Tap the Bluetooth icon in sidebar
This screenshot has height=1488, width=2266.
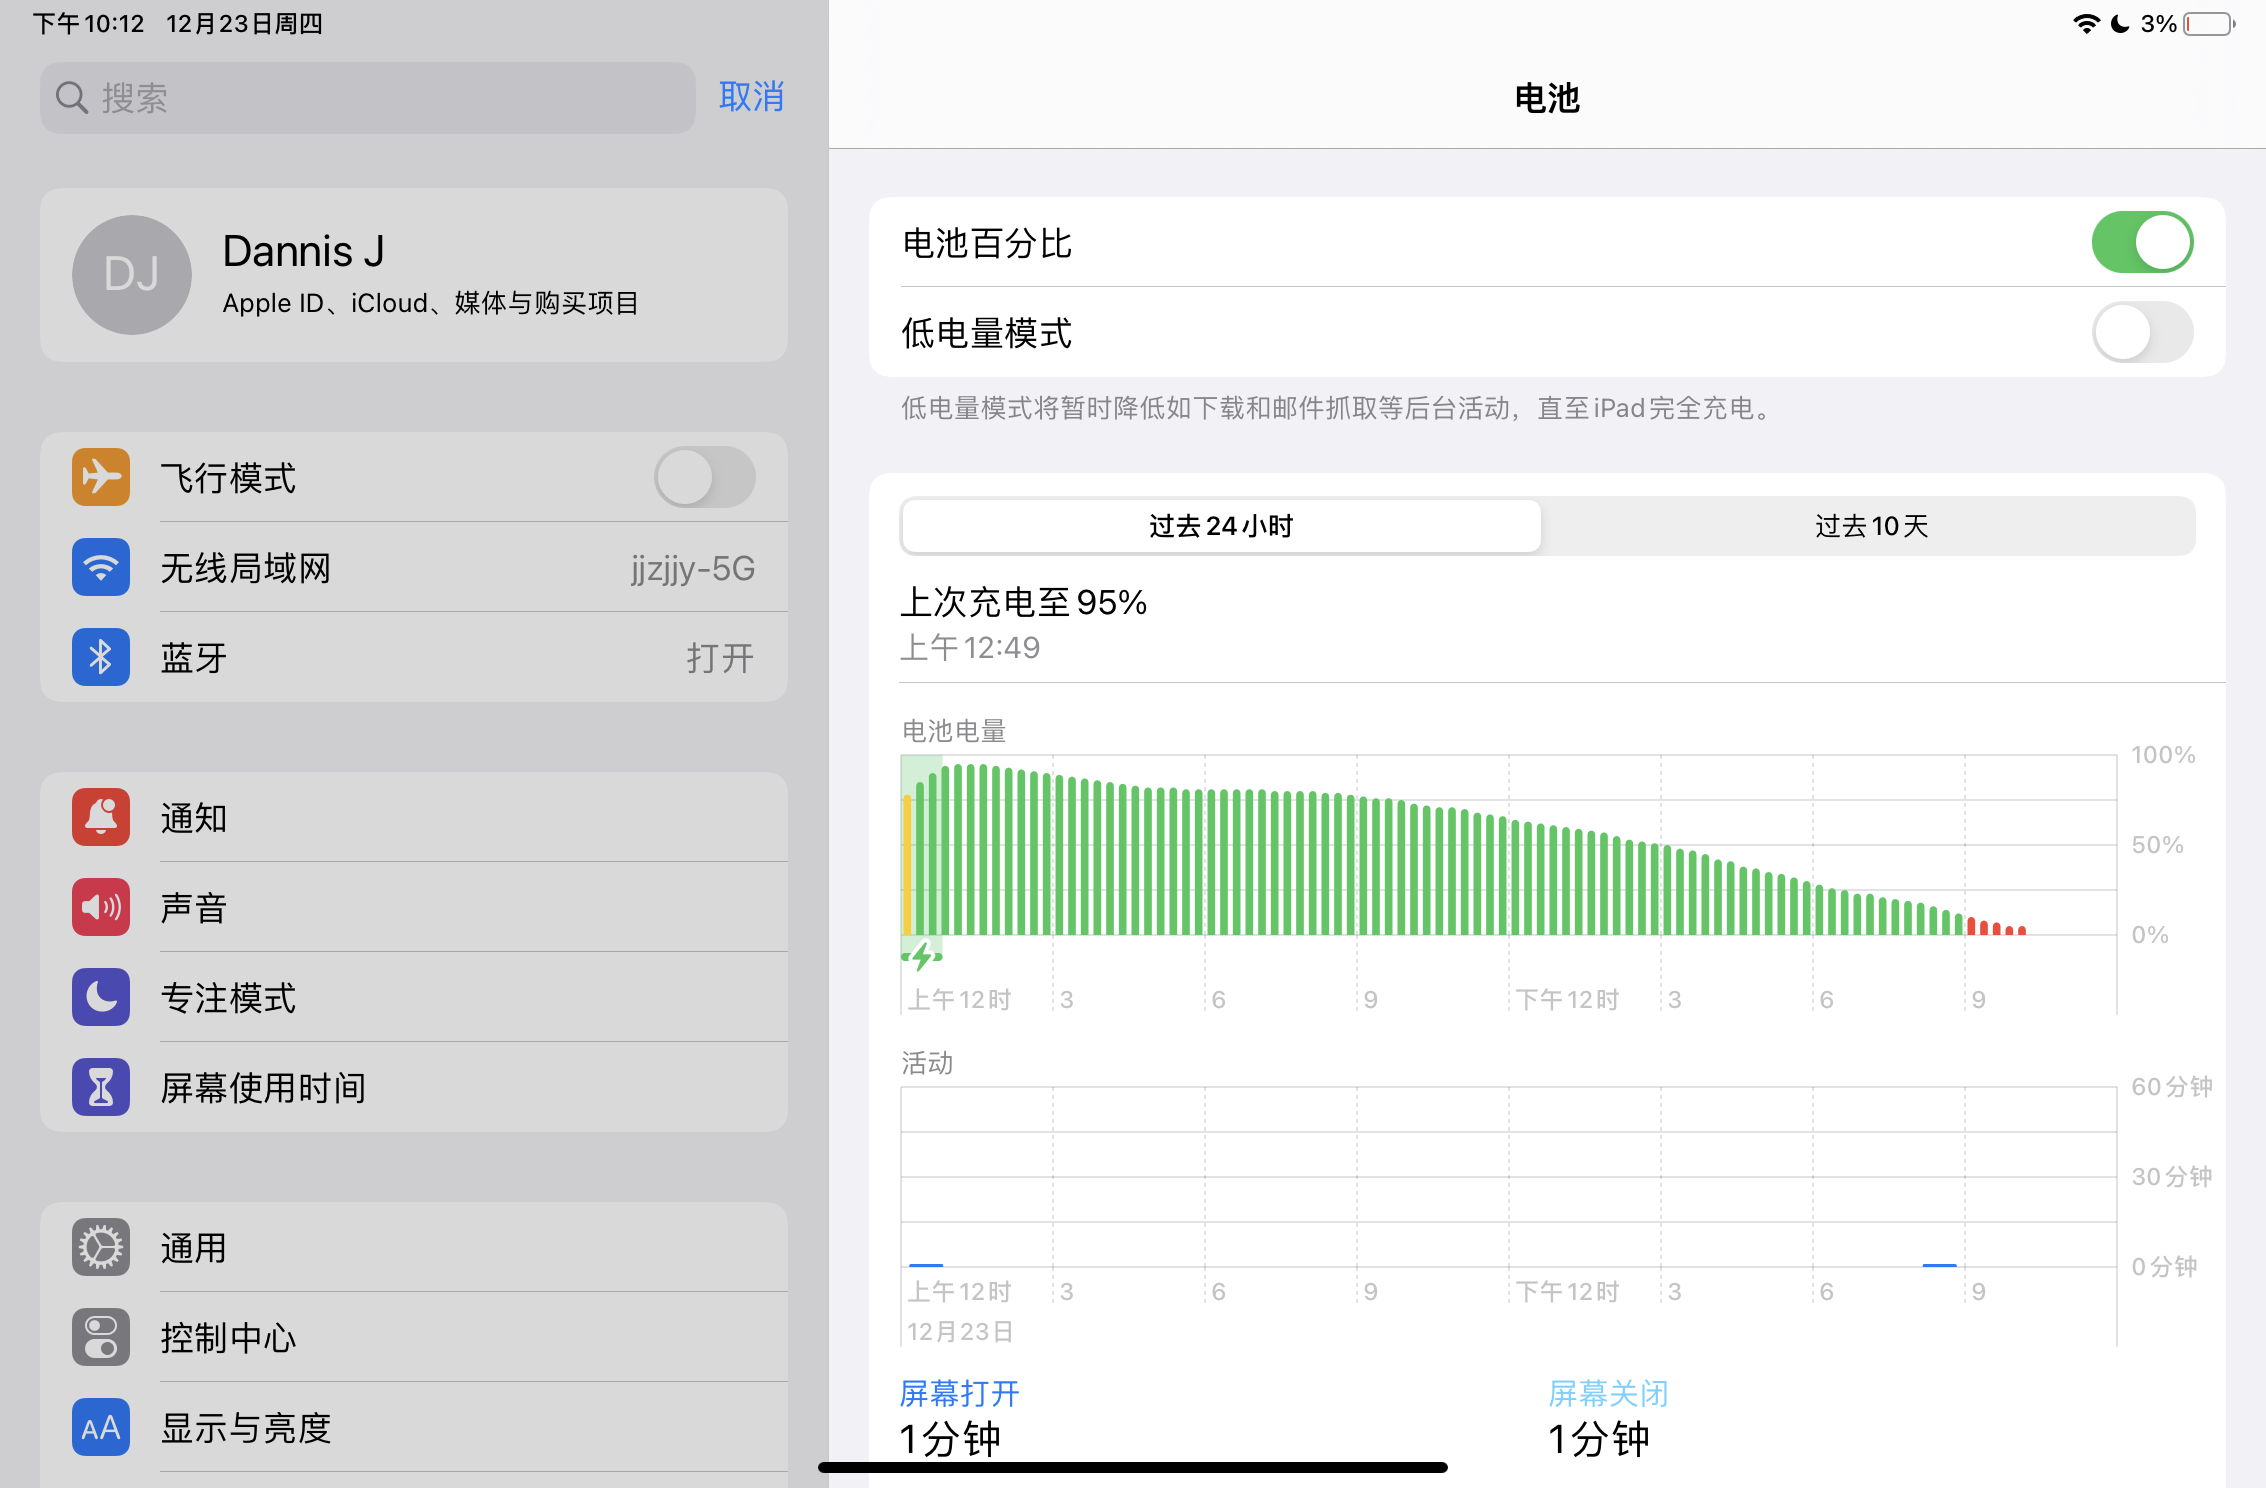pos(101,657)
